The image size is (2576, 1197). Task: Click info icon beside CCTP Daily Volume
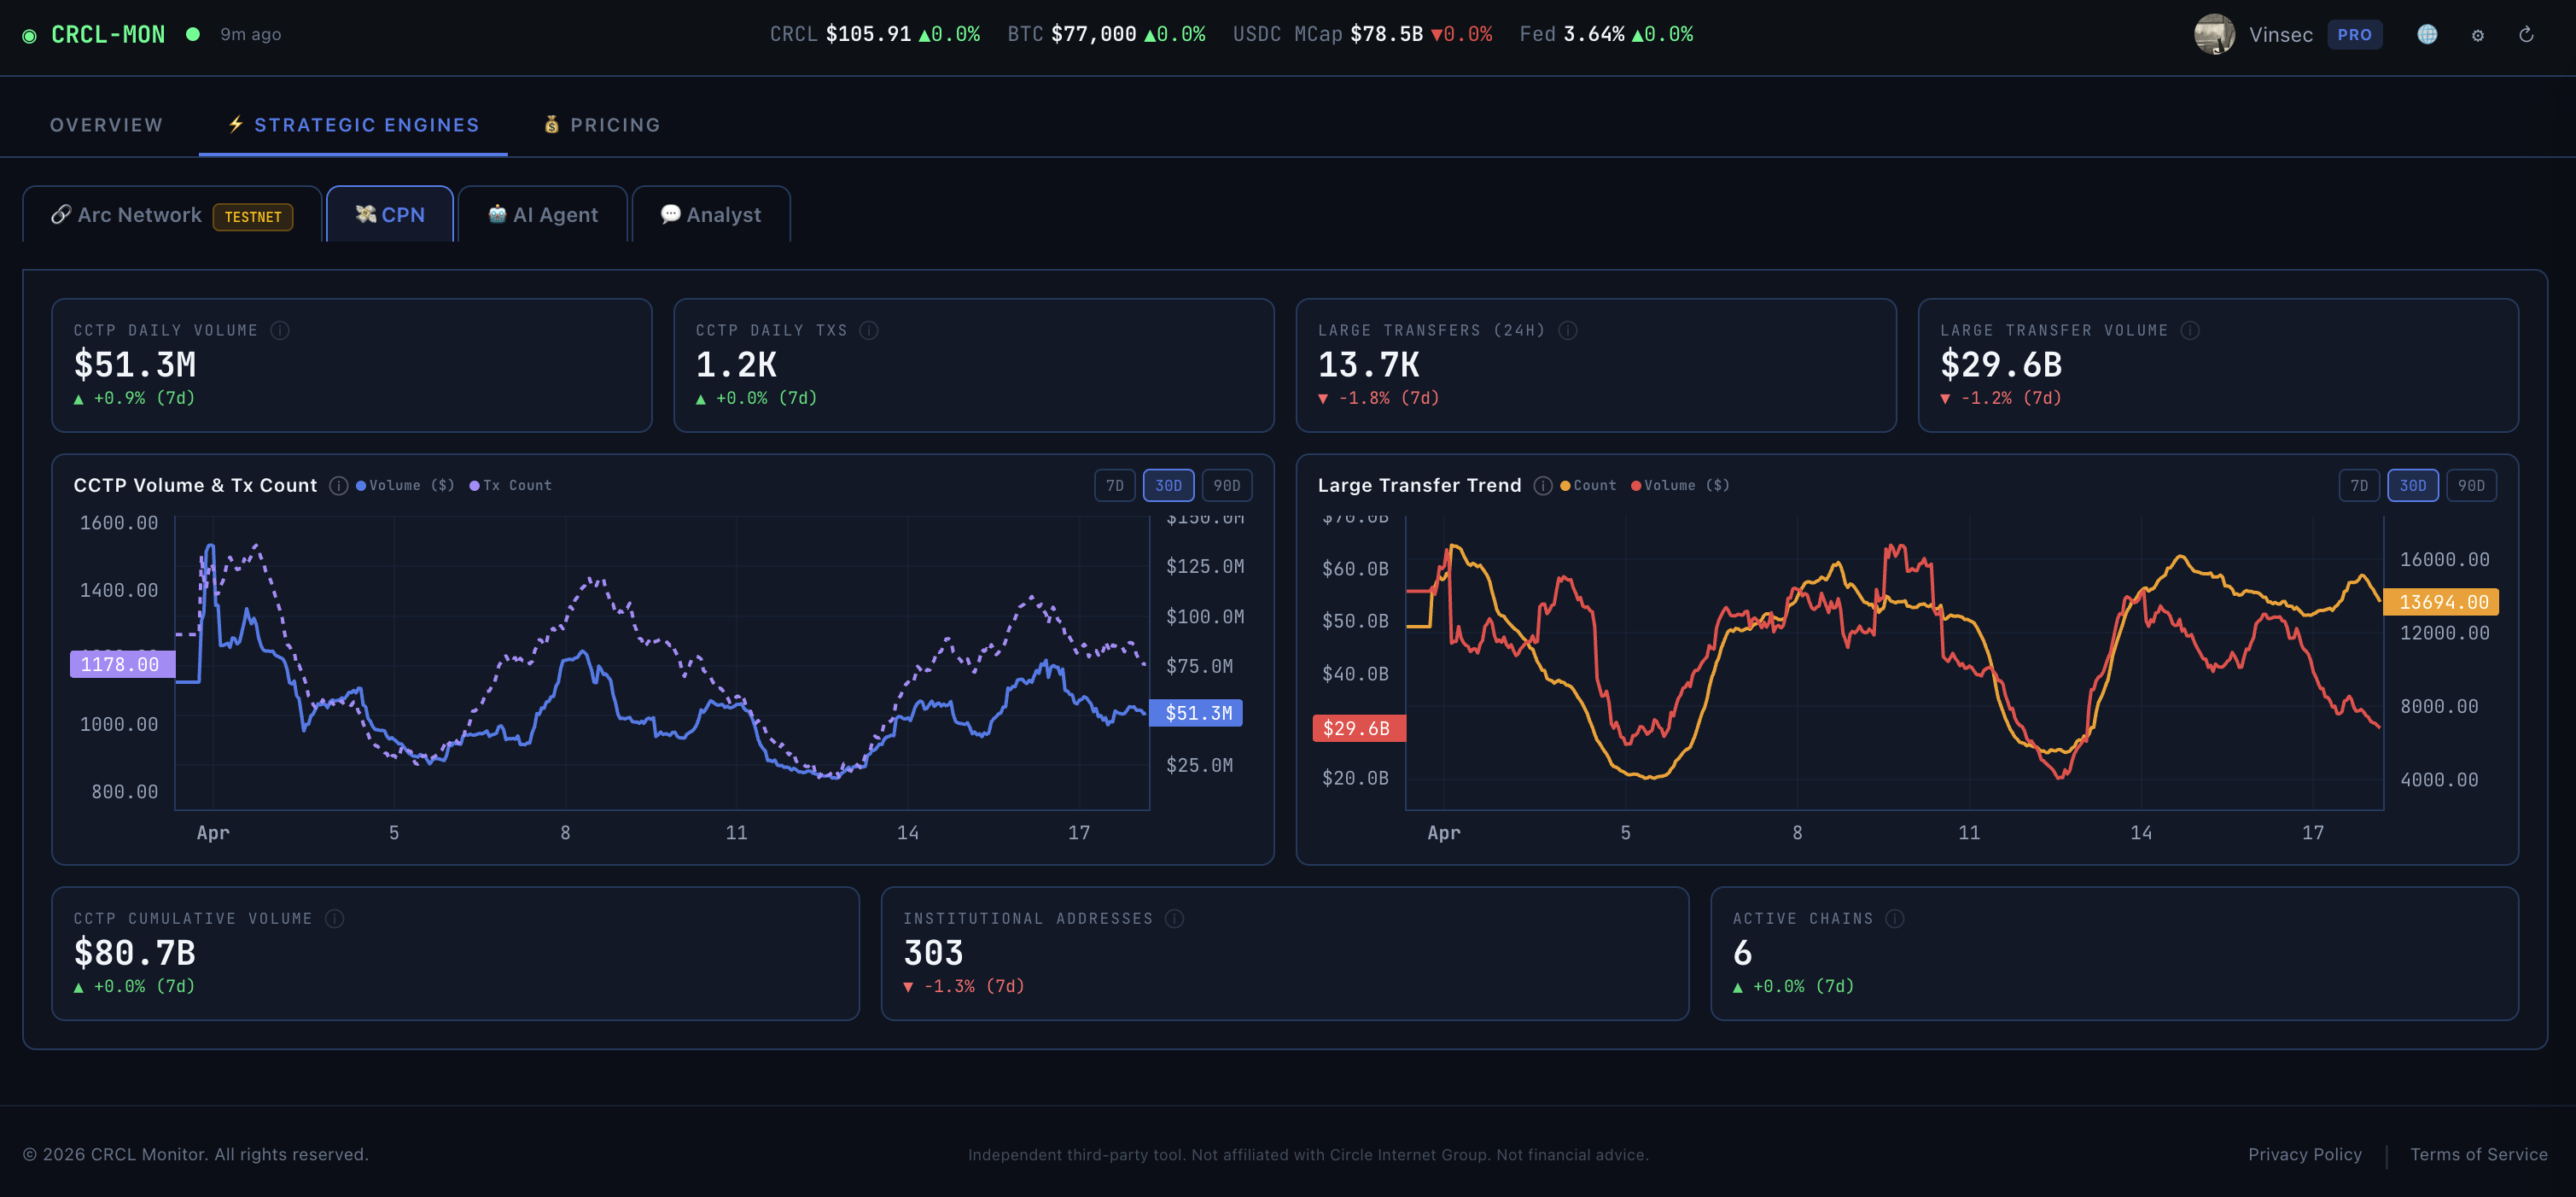pyautogui.click(x=280, y=330)
